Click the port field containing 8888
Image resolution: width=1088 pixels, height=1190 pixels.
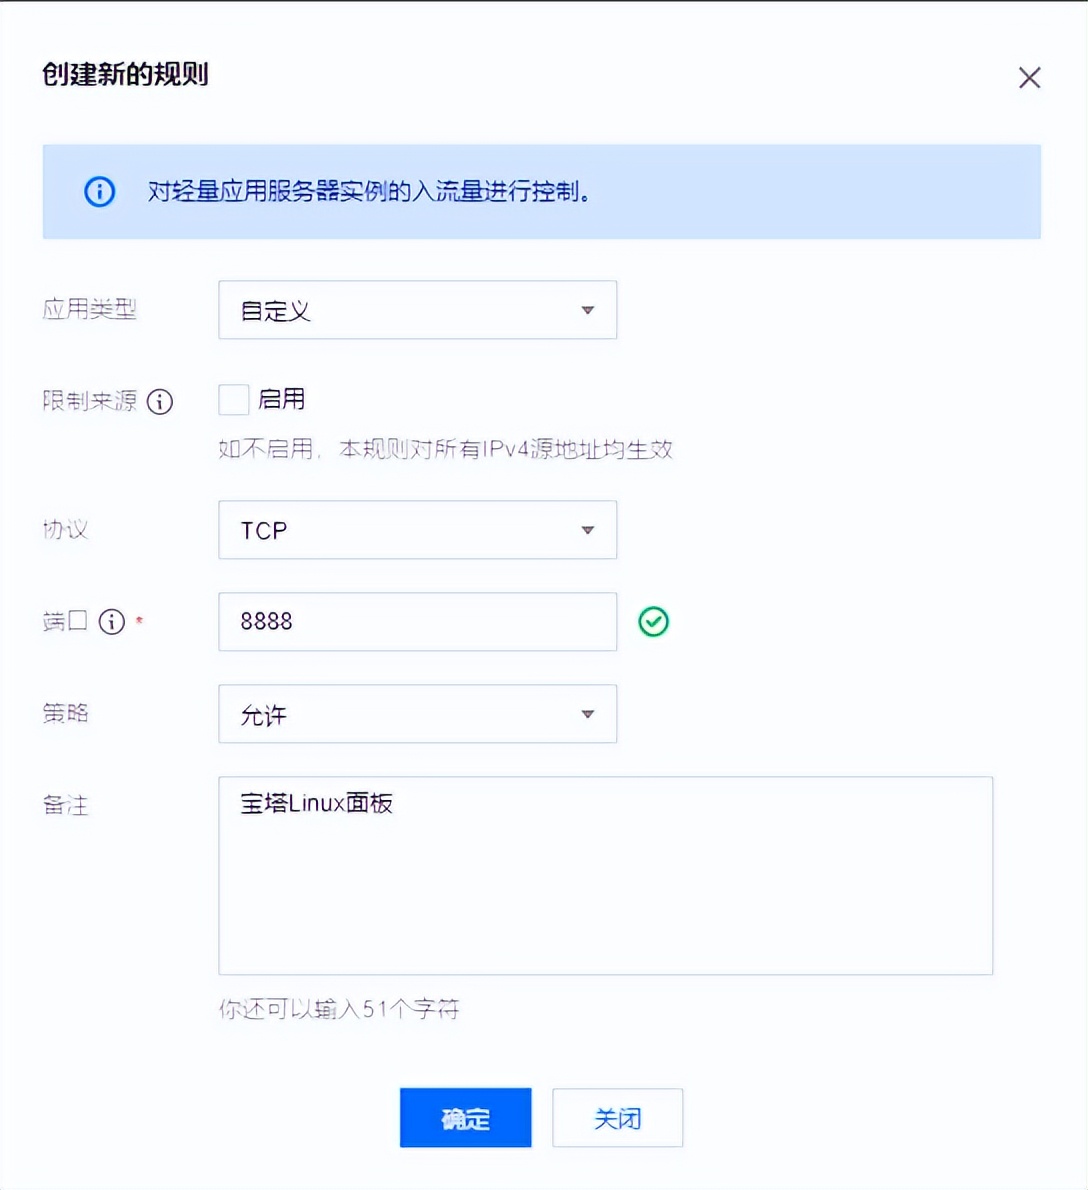pos(417,622)
